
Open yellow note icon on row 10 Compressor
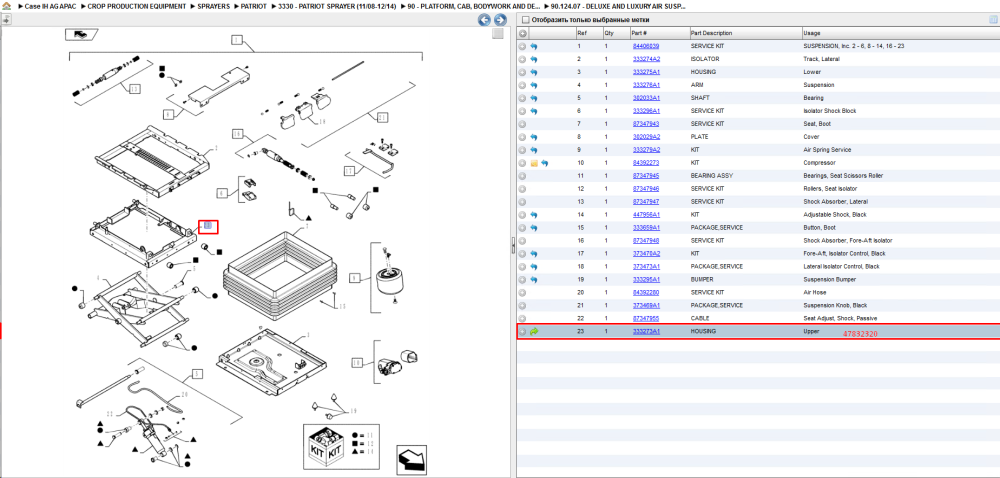coord(534,163)
